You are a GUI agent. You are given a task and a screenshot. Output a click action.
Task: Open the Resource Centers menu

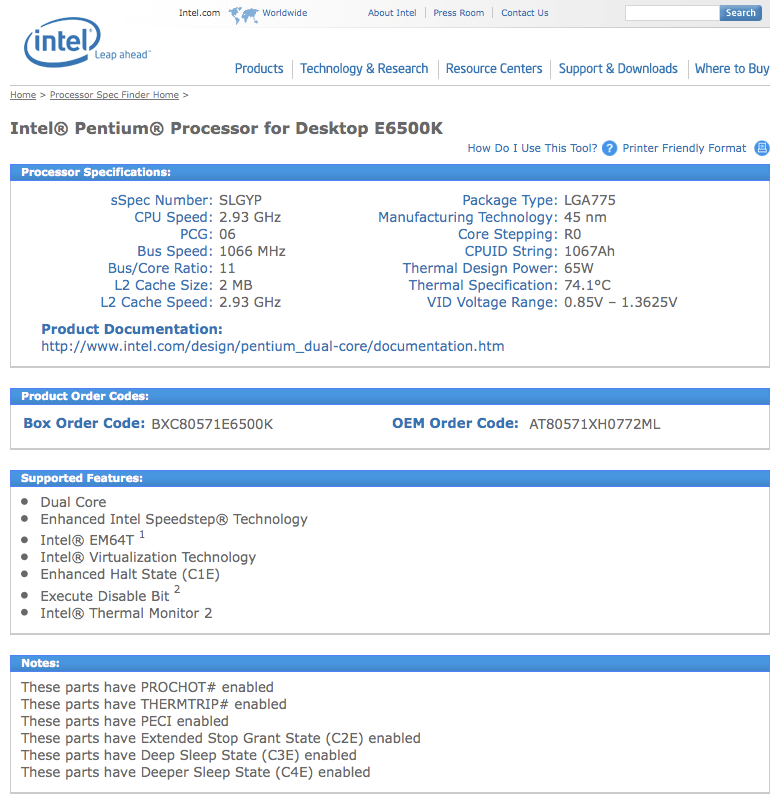click(494, 69)
